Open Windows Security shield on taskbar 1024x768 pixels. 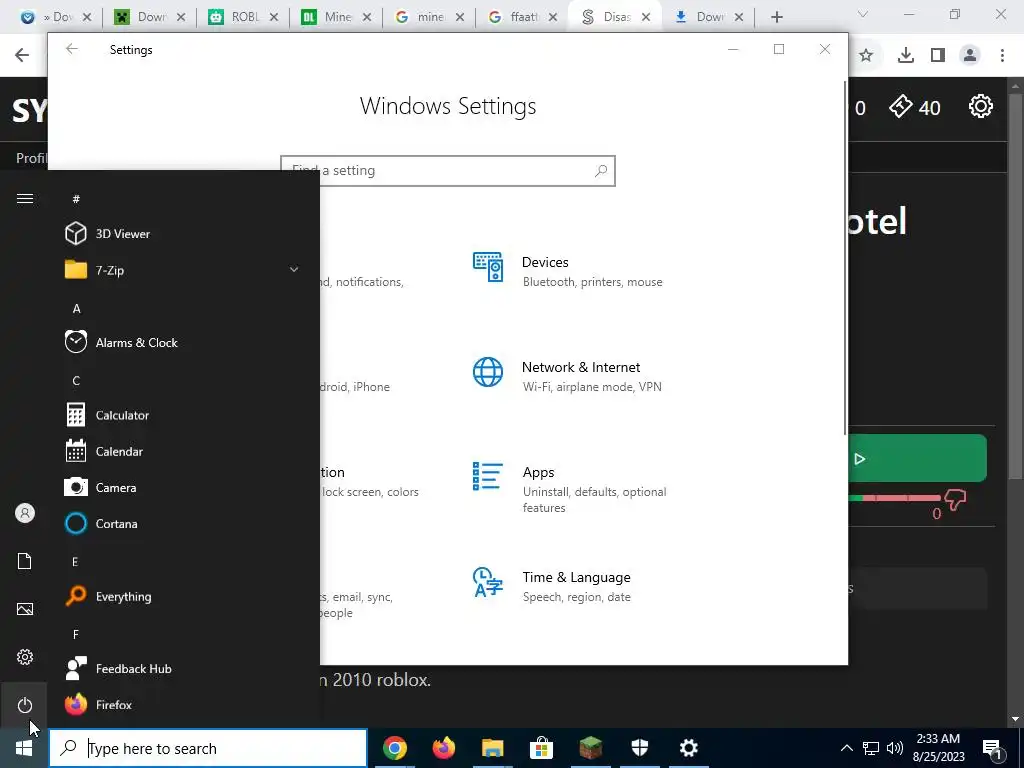point(639,748)
